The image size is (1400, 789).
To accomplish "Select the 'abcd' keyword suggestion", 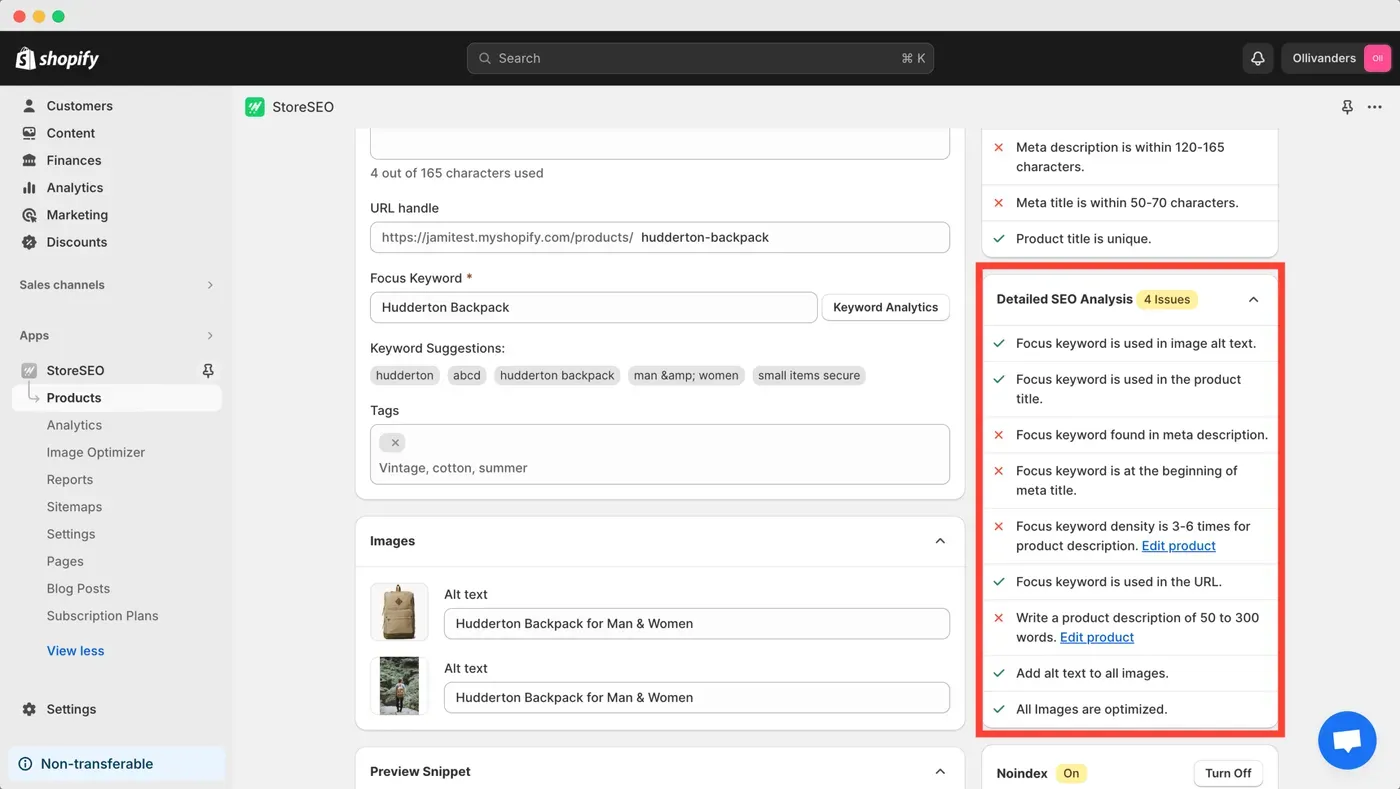I will [467, 376].
